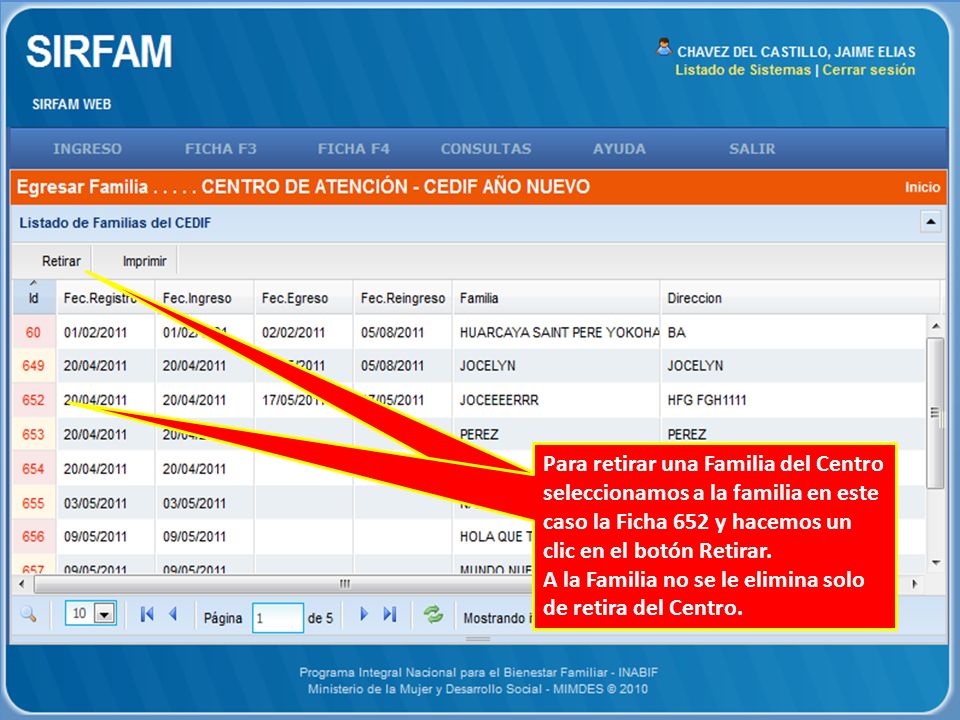960x720 pixels.
Task: Select the row with Id 649
Action: click(x=469, y=366)
